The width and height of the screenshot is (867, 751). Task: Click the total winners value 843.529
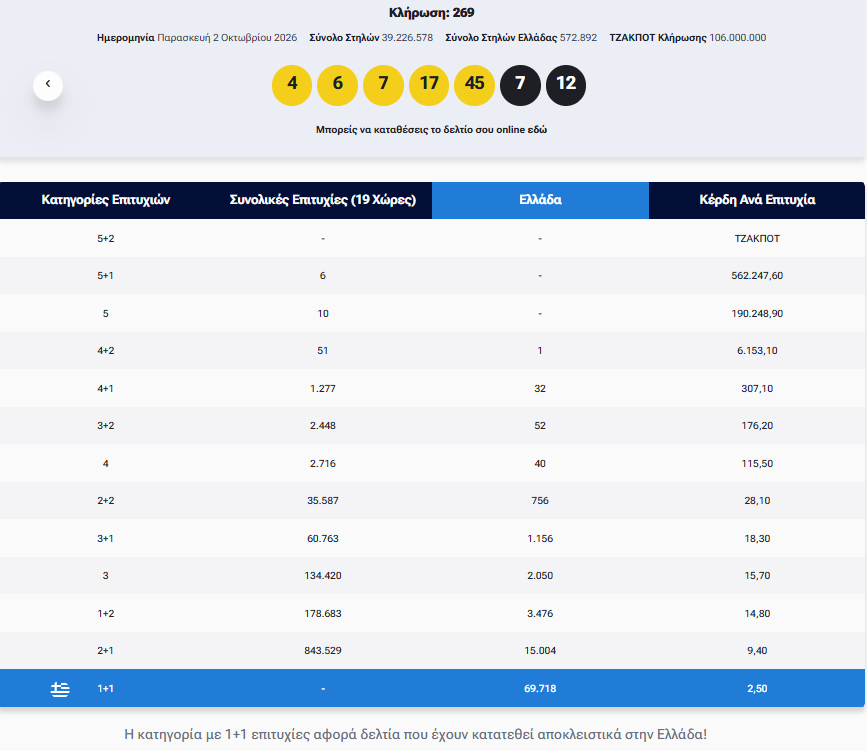pos(323,651)
